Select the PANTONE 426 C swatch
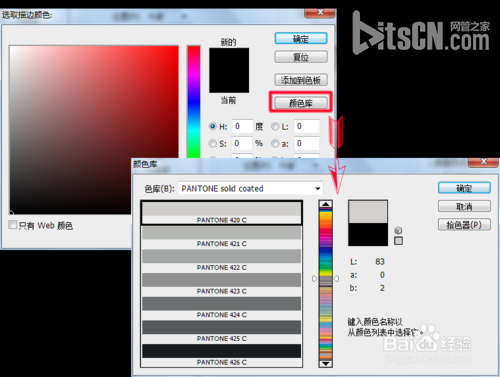This screenshot has height=377, width=500. pyautogui.click(x=222, y=355)
